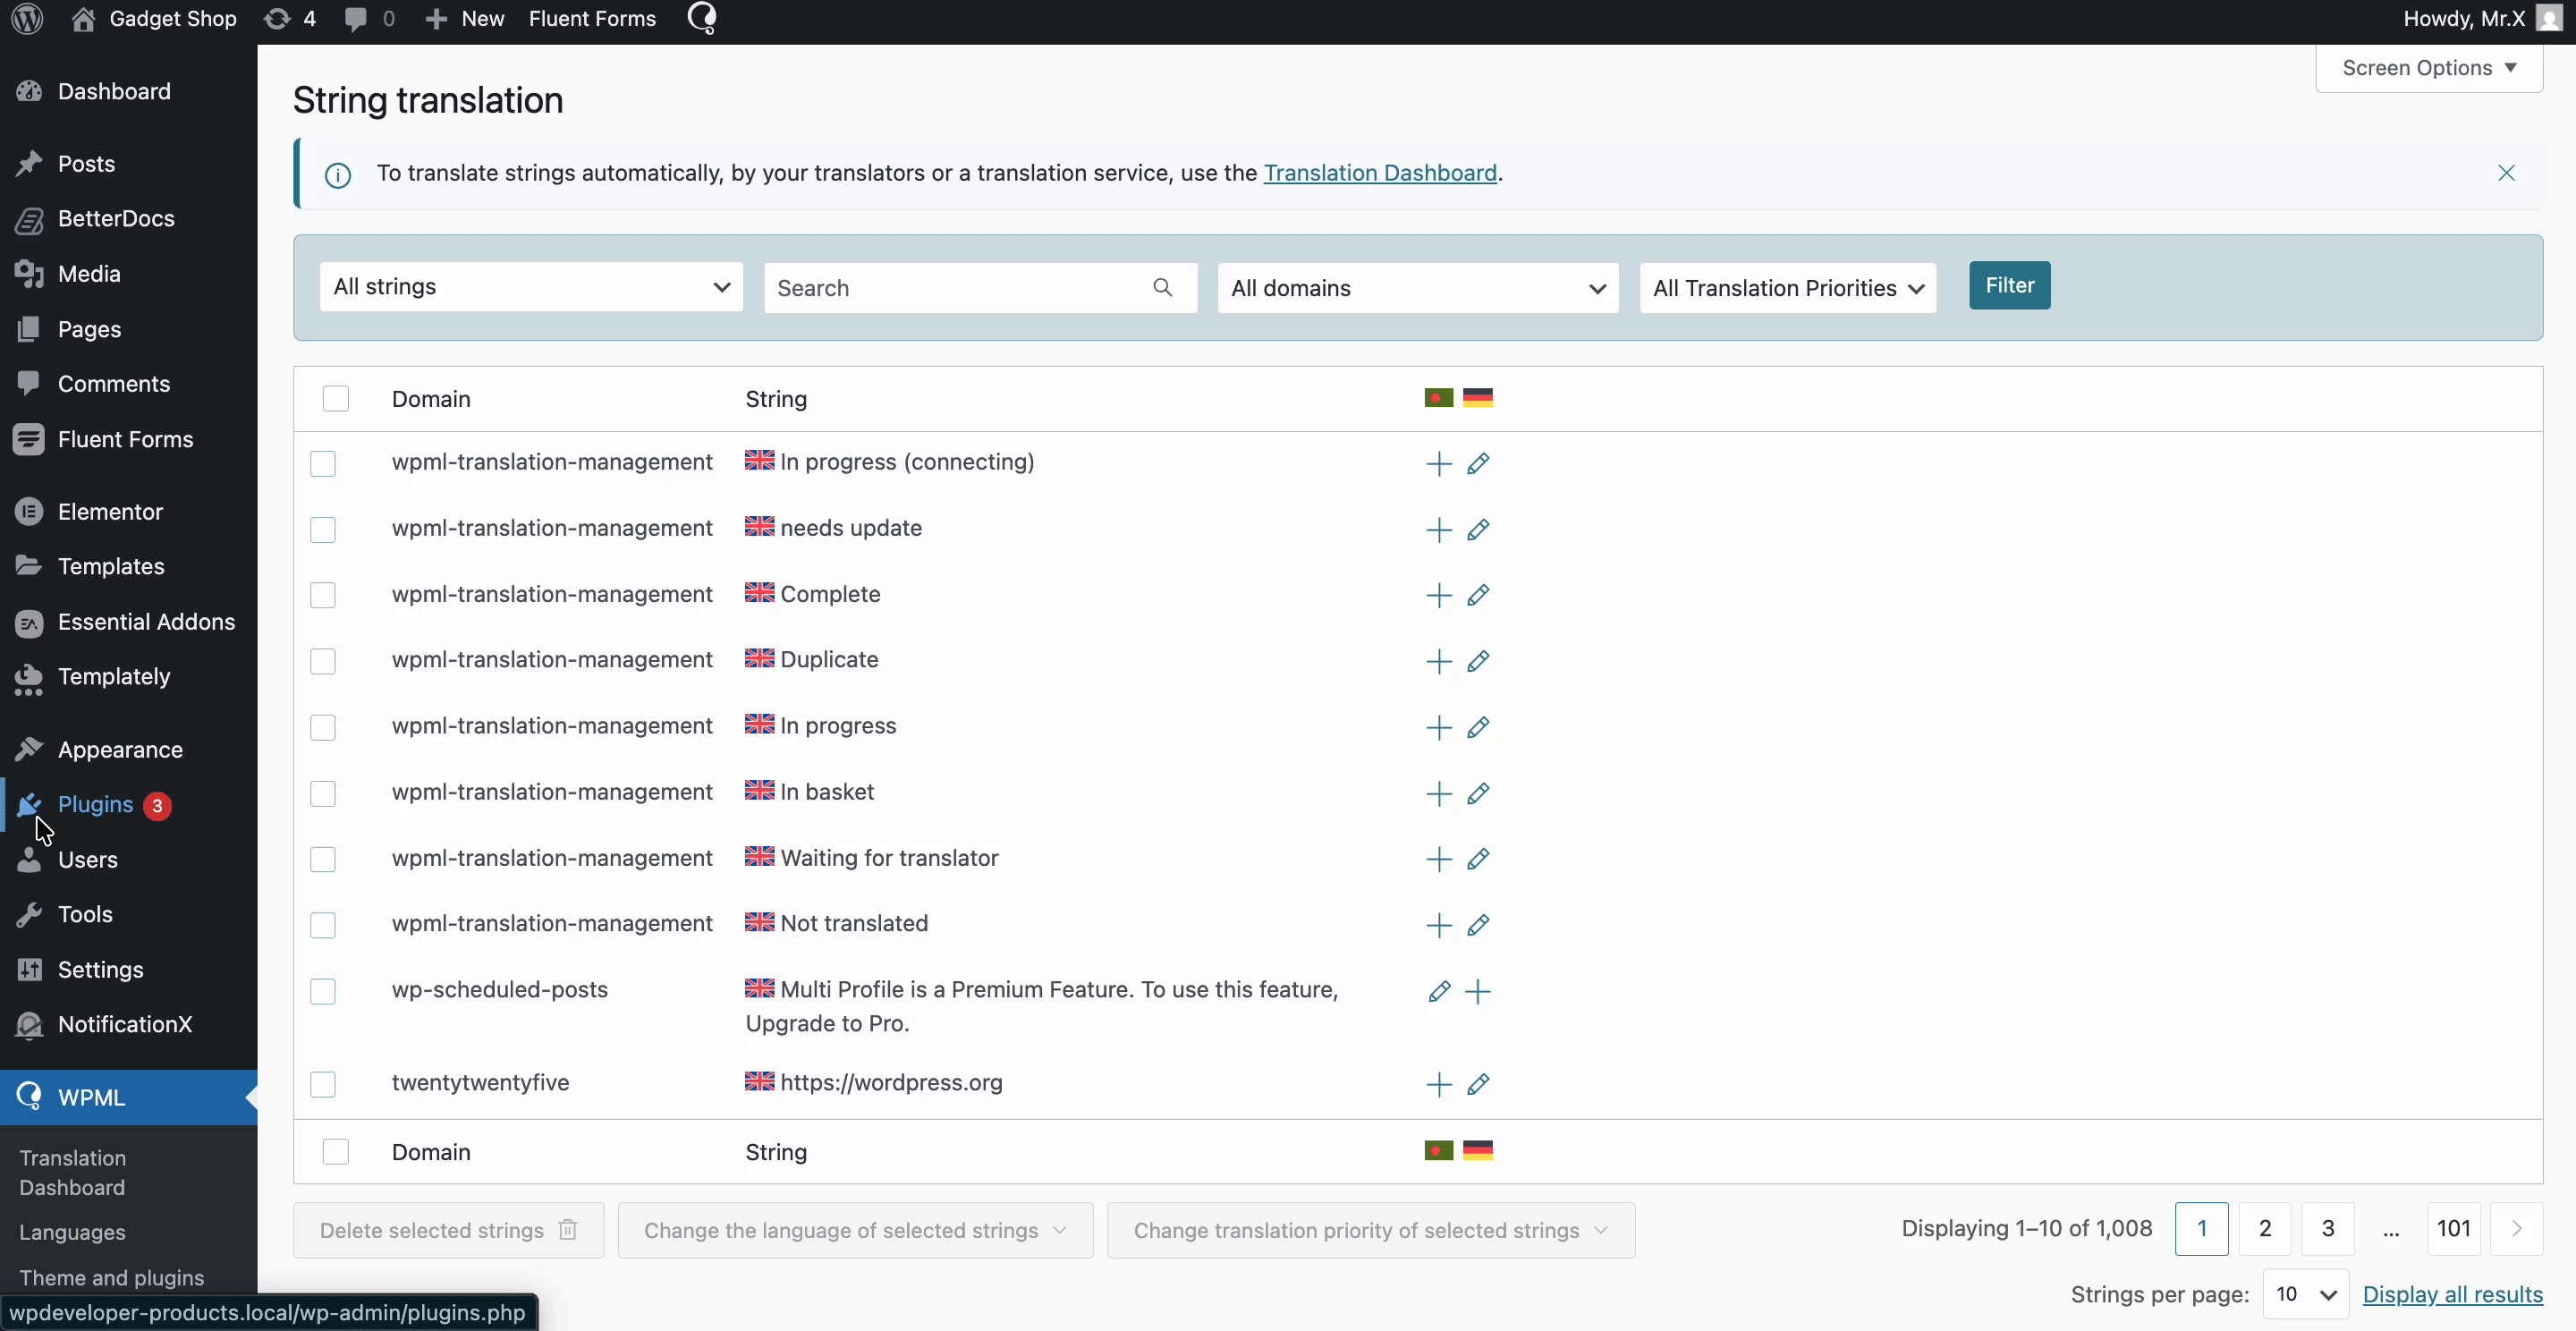This screenshot has width=2576, height=1331.
Task: Open the WordPress logo menu
Action: tap(26, 18)
